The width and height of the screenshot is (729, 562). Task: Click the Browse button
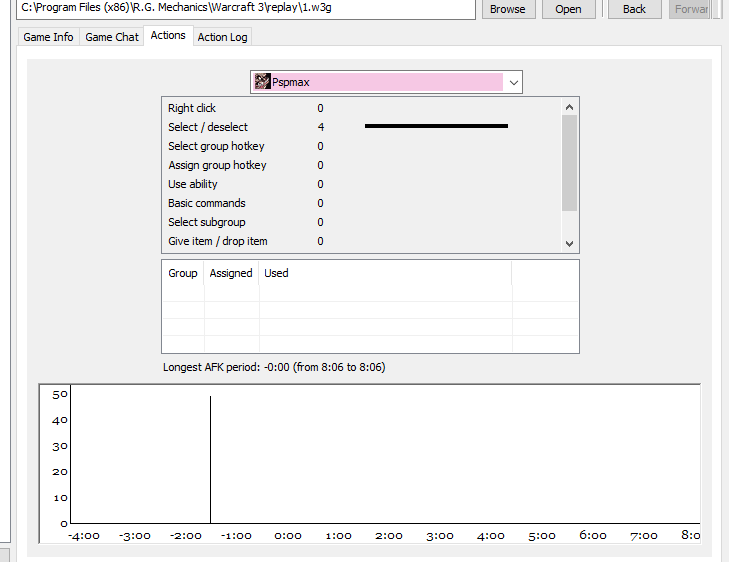pyautogui.click(x=508, y=9)
